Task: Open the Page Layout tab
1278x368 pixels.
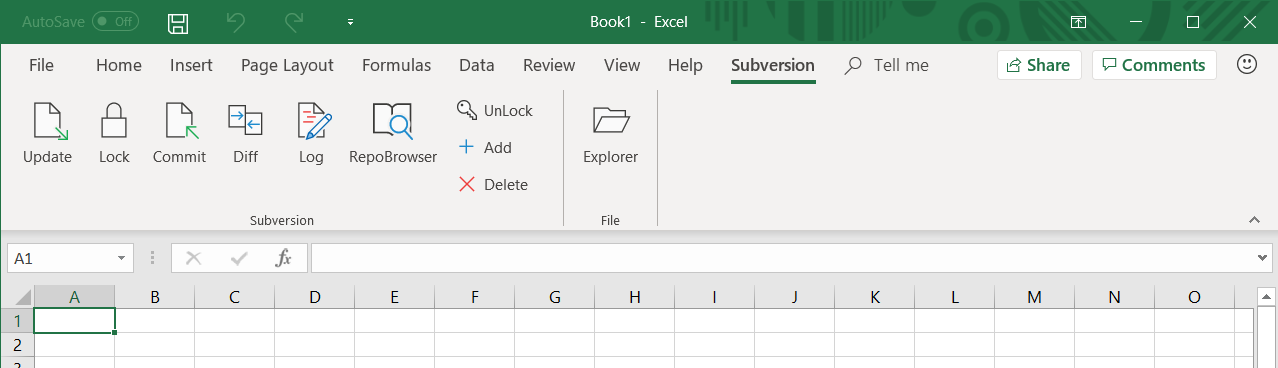Action: coord(287,65)
